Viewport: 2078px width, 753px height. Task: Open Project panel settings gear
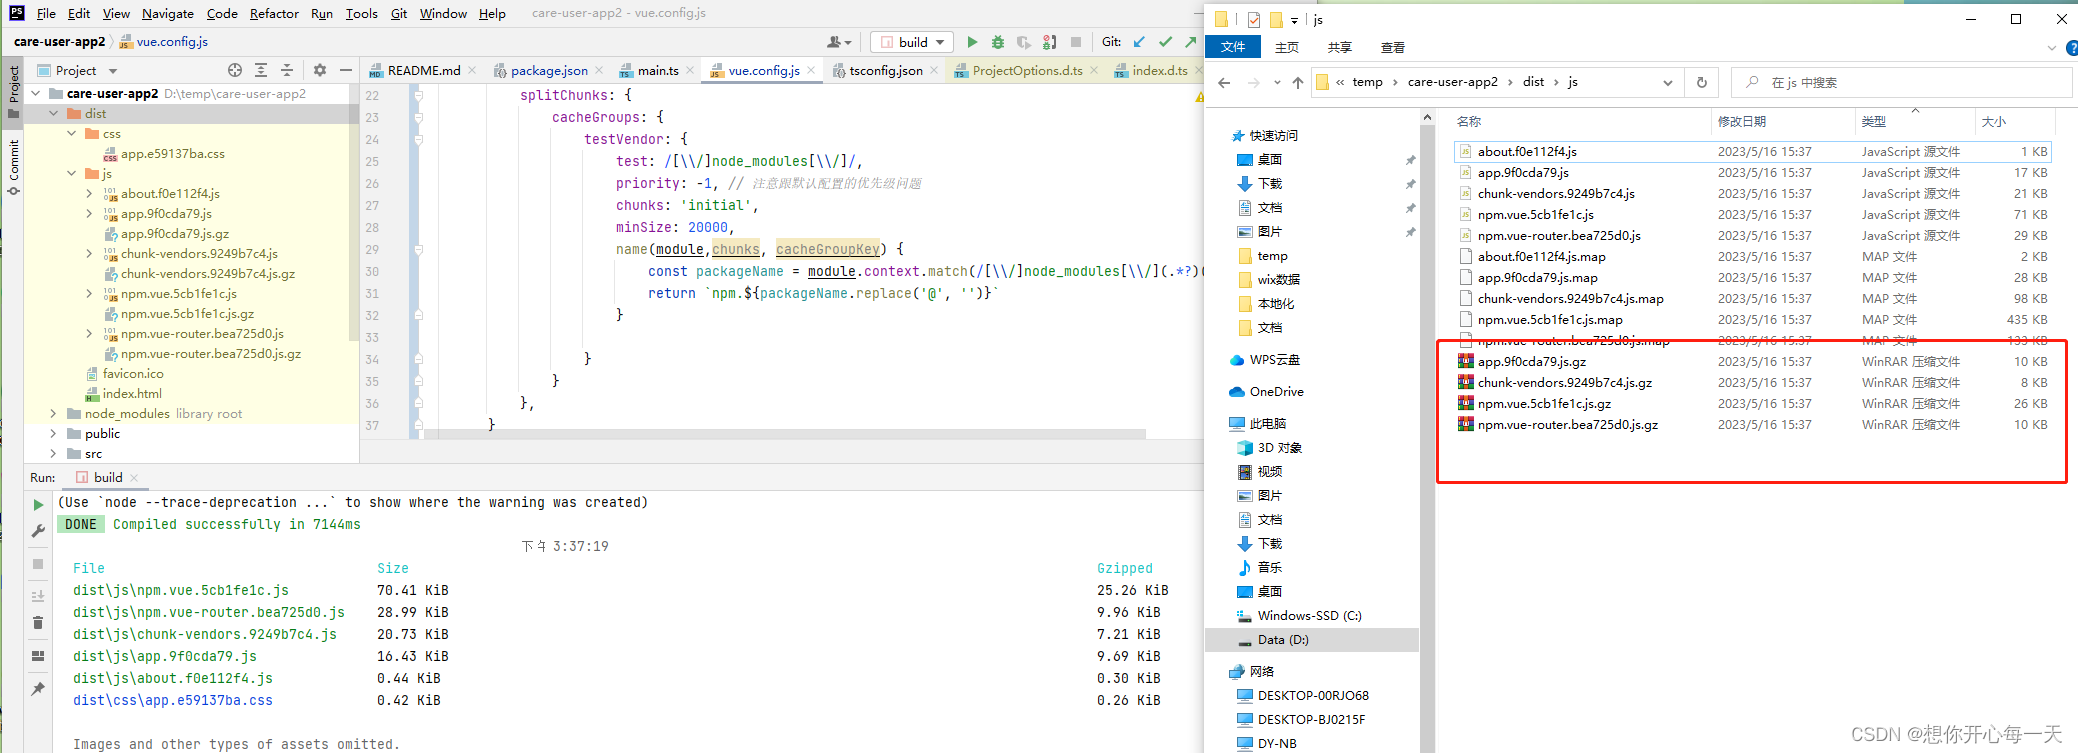[320, 70]
